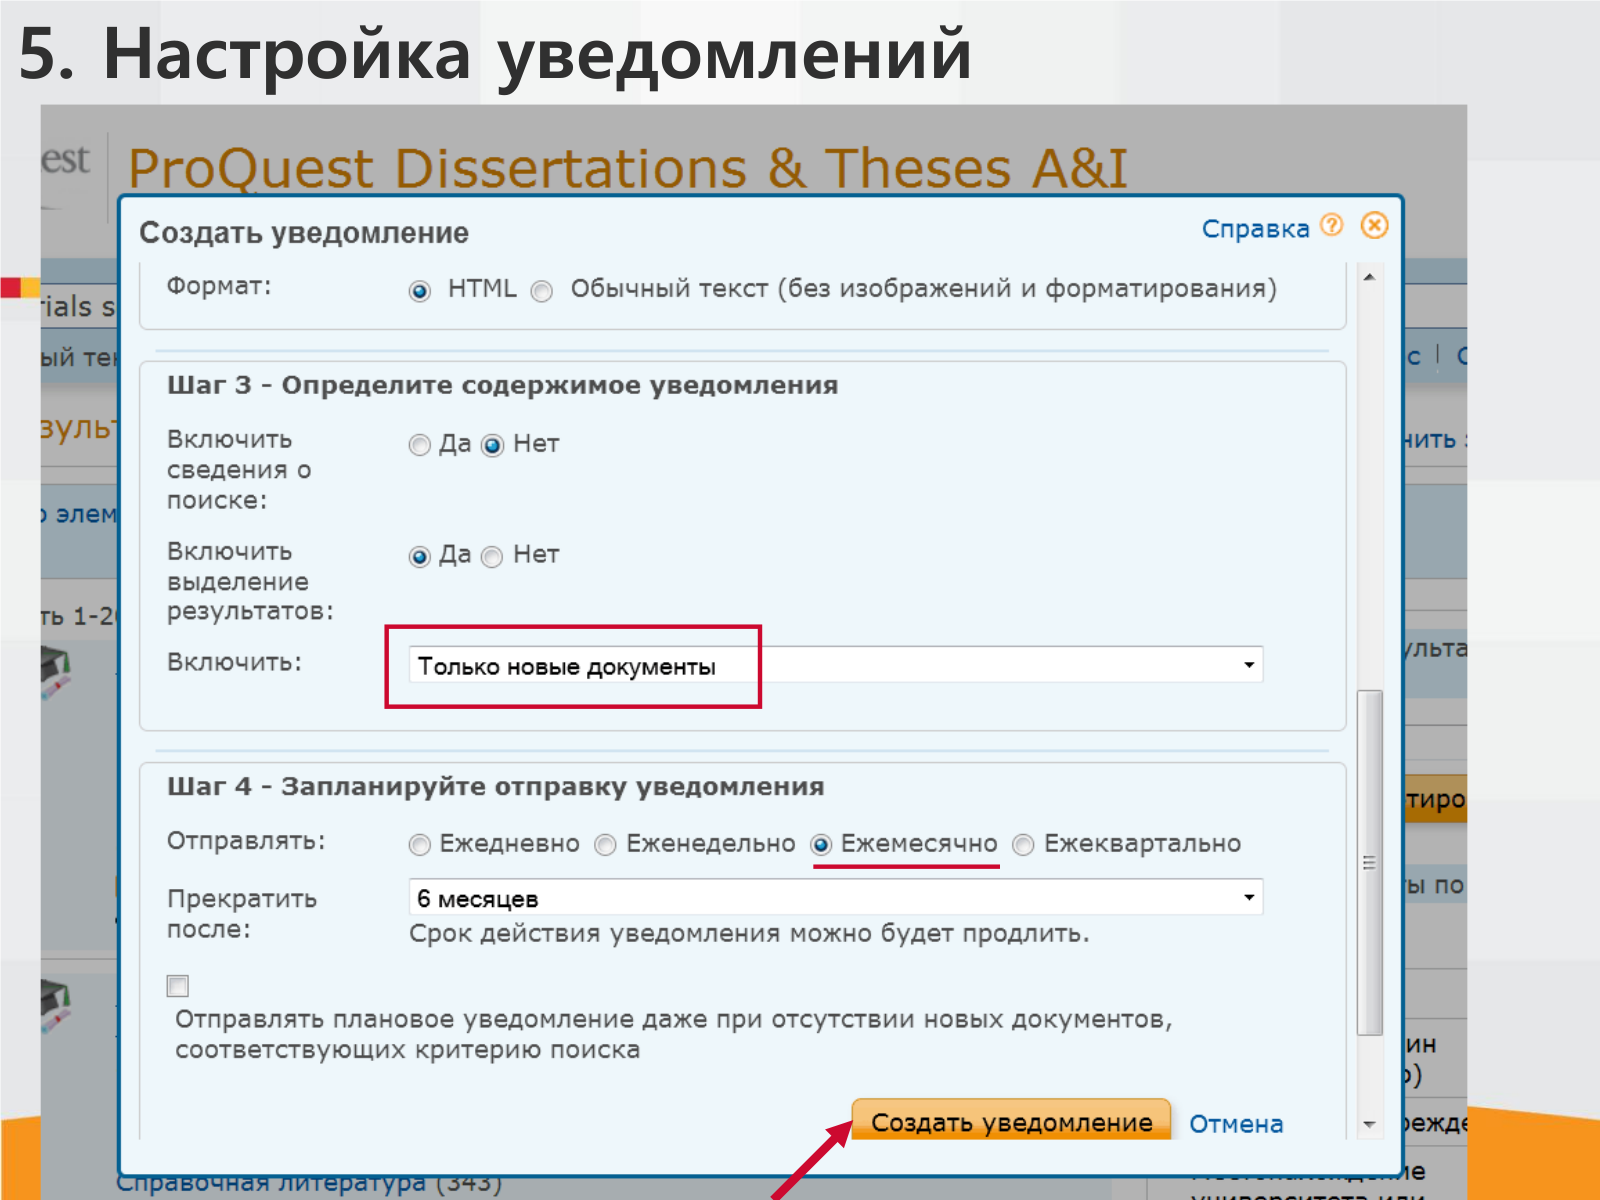The height and width of the screenshot is (1200, 1600).
Task: Select Обычный текст format option
Action: pos(542,291)
